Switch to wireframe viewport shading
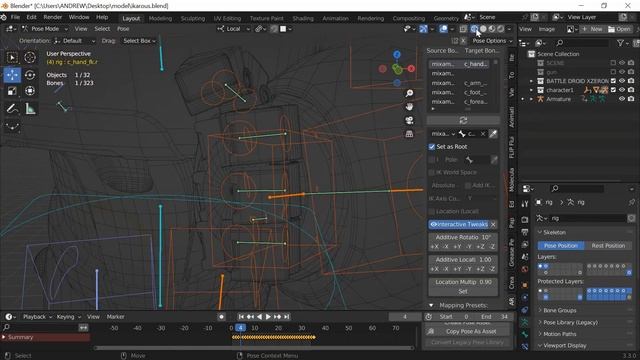This screenshot has height=360, width=640. (475, 29)
